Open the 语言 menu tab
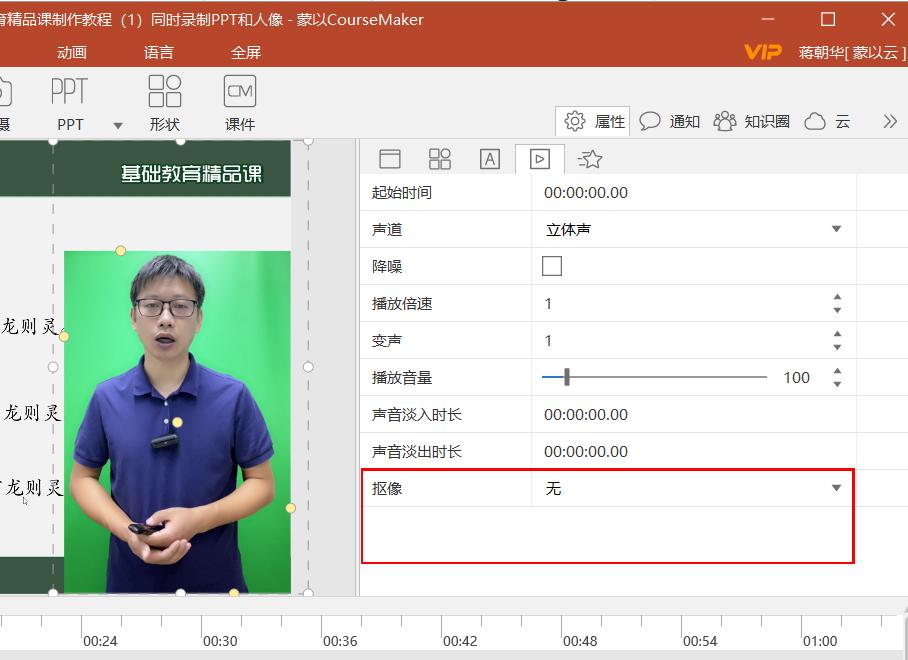908x660 pixels. coord(158,52)
